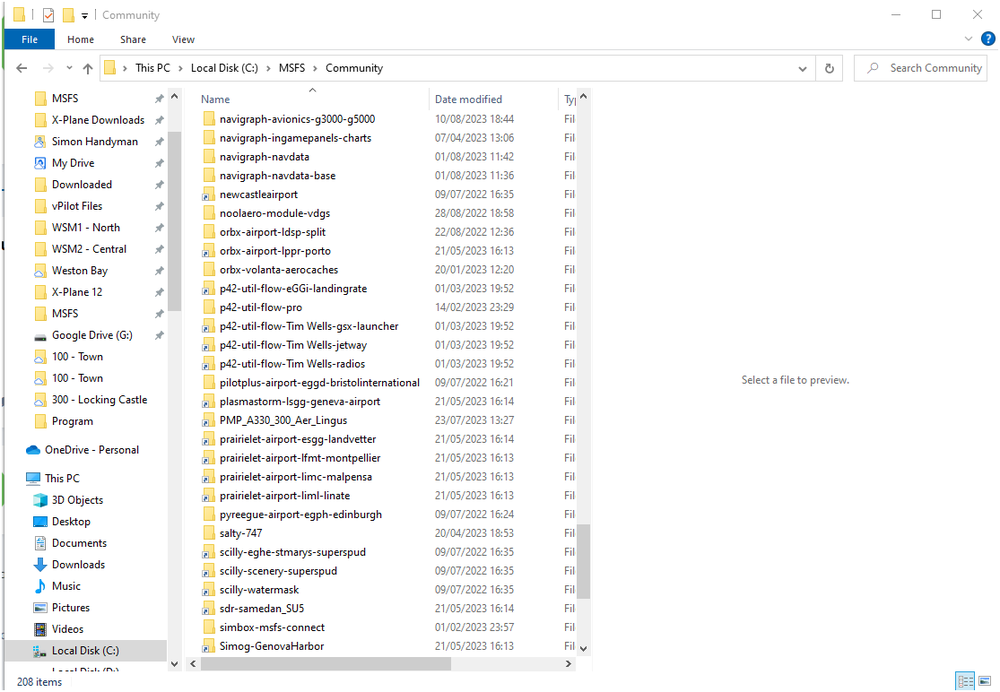Switch to the View ribbon tab
The width and height of the screenshot is (1000, 692).
183,39
